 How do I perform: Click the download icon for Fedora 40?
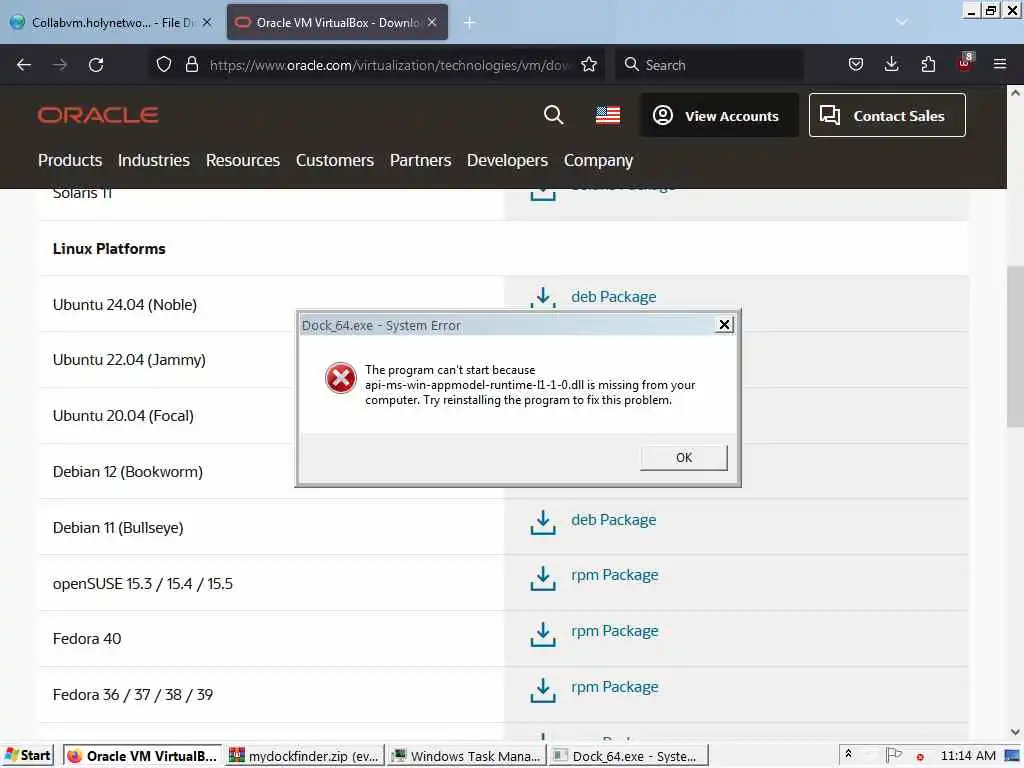click(543, 634)
